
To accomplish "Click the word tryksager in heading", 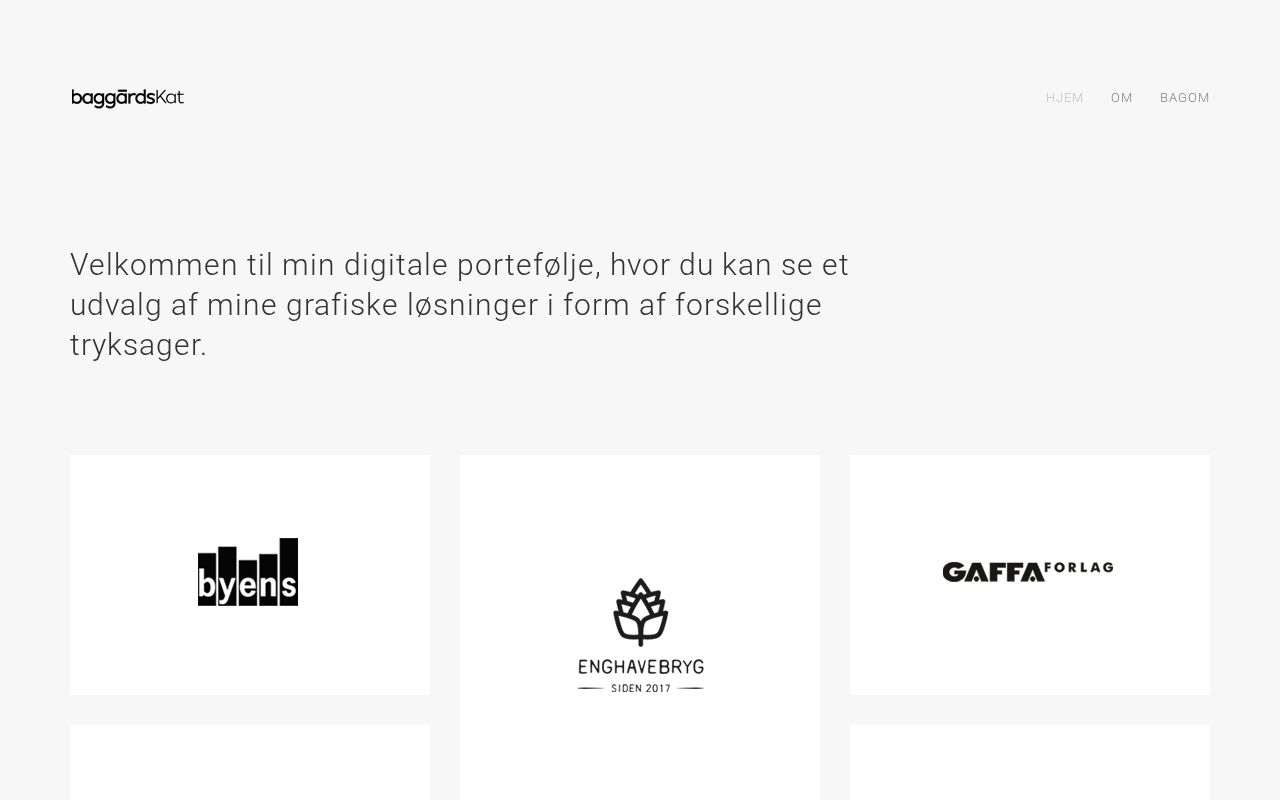I will [x=138, y=346].
